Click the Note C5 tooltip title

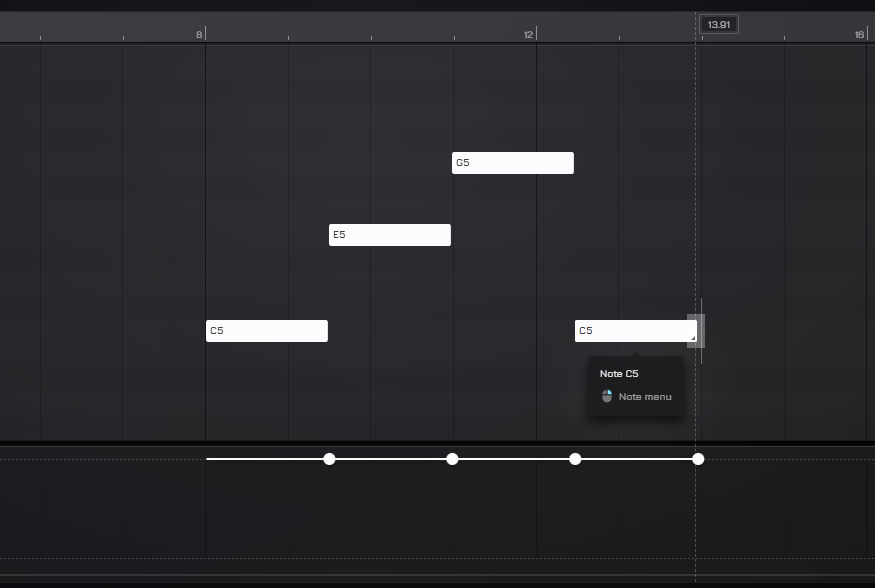tap(619, 374)
